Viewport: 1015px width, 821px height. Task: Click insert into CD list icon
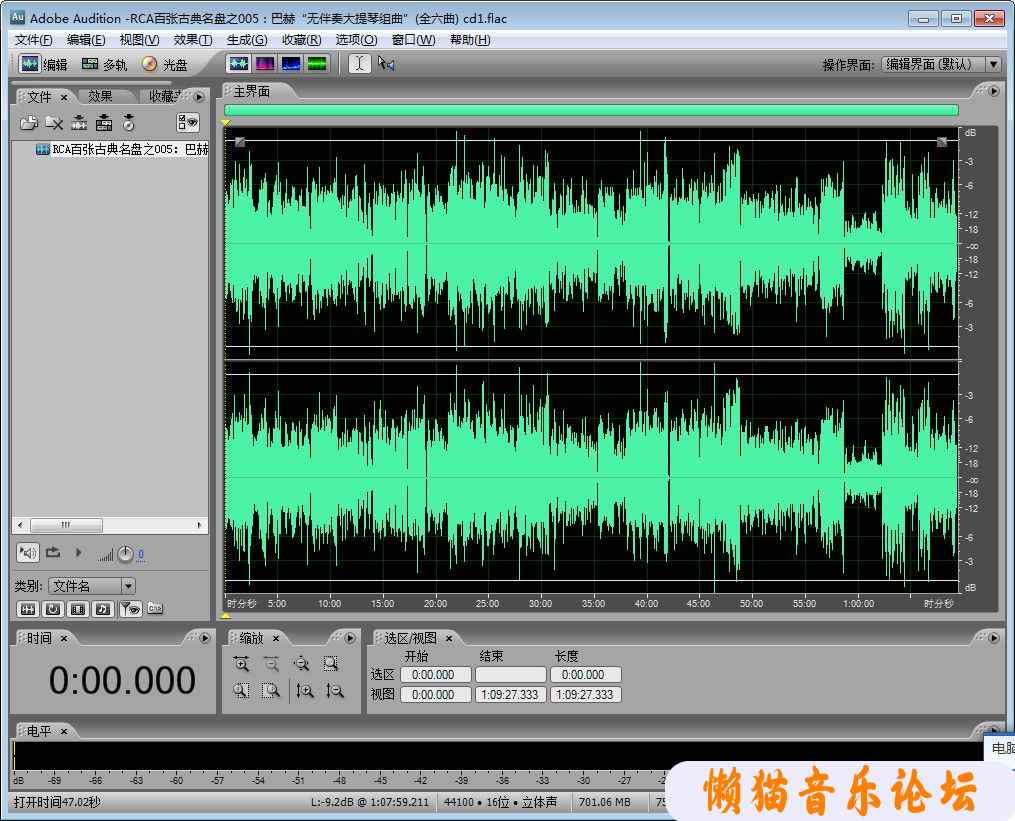129,122
